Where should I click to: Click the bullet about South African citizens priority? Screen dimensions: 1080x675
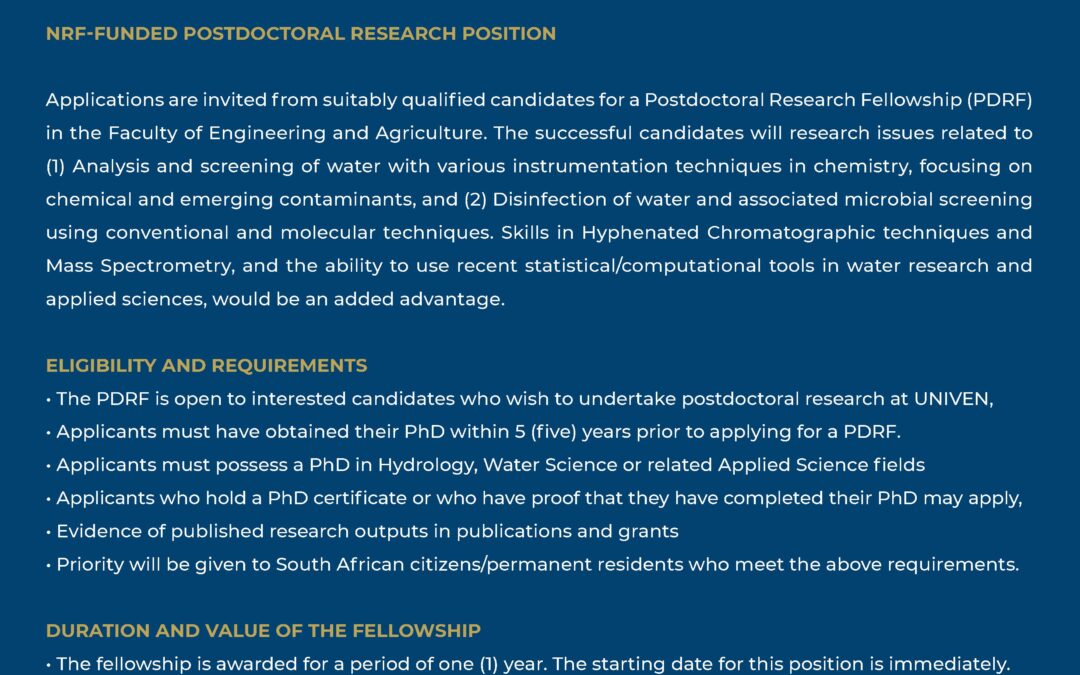(x=534, y=564)
